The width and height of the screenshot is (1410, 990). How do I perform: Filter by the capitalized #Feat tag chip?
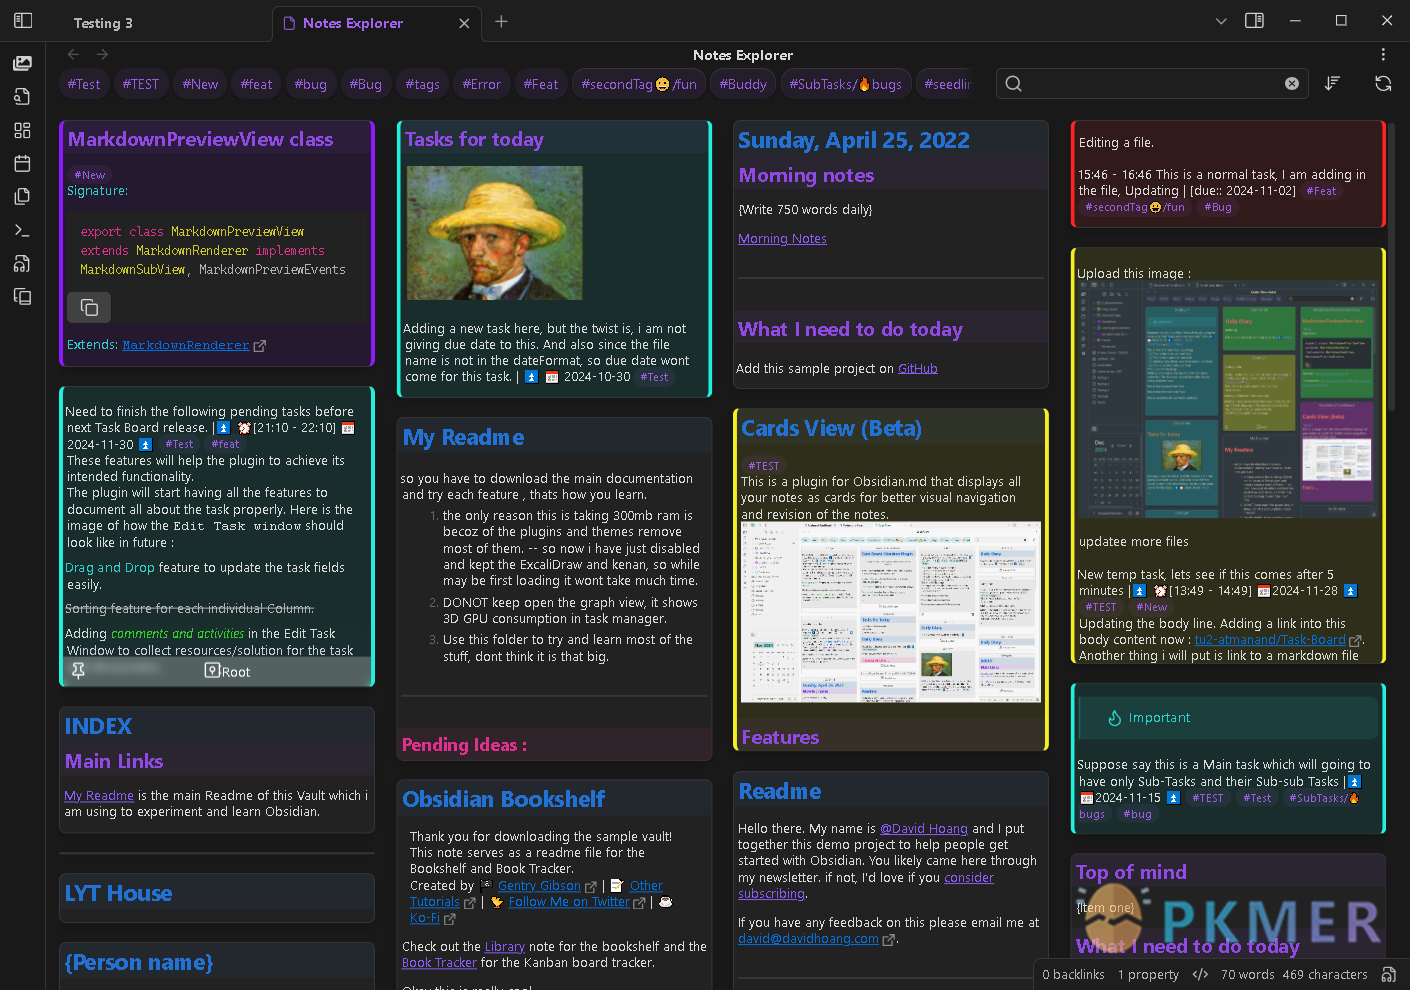[541, 84]
